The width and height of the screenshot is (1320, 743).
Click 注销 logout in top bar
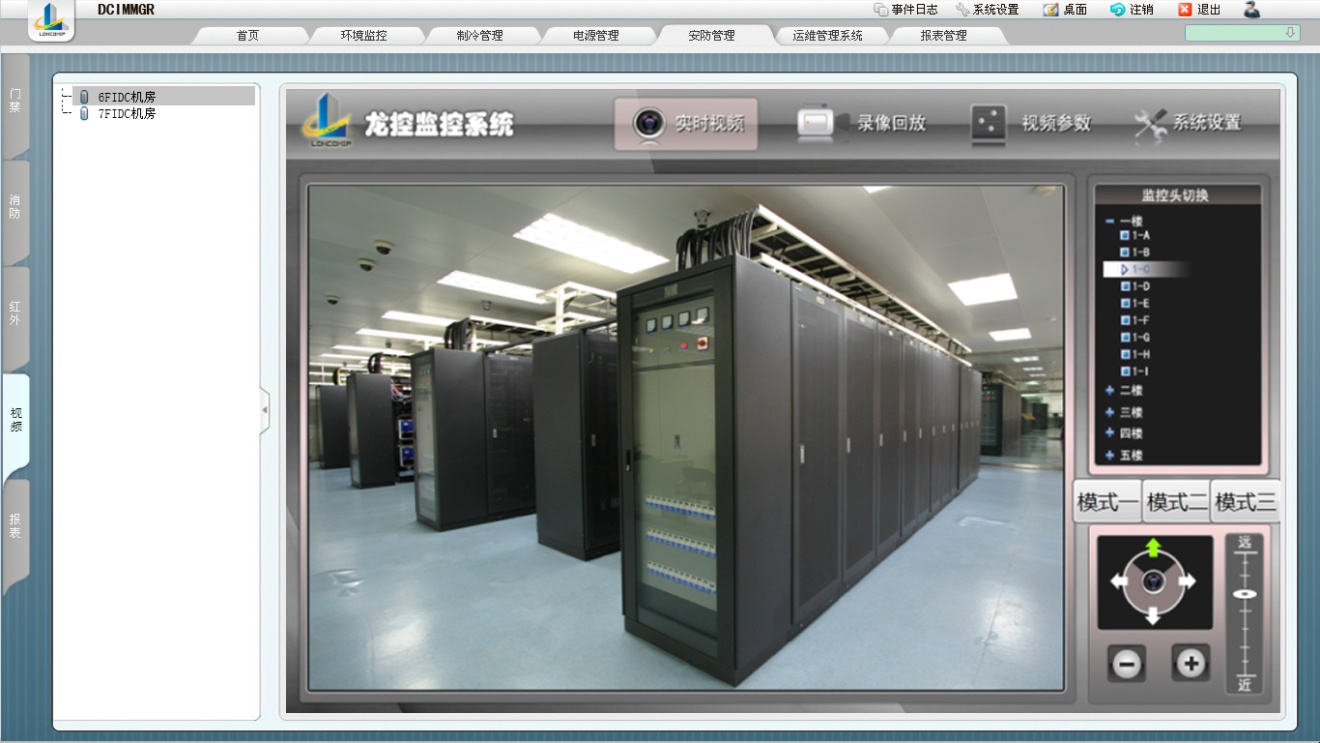1132,9
